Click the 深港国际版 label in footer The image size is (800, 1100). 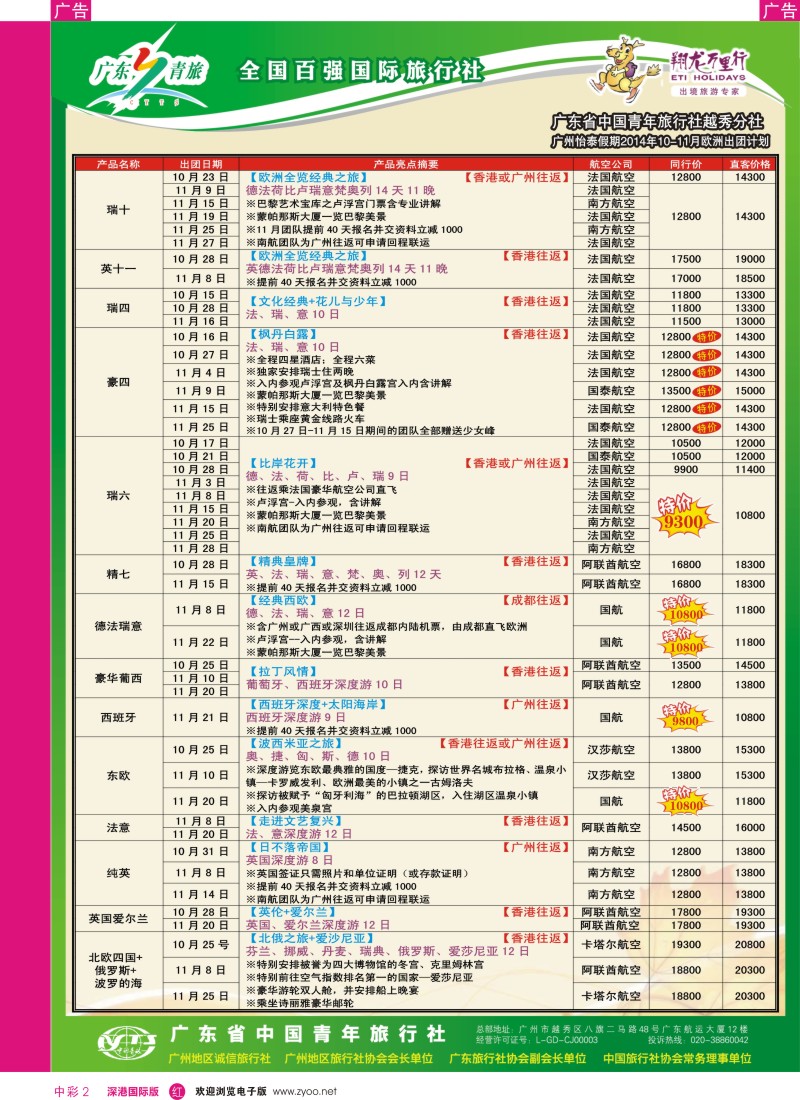click(x=133, y=1092)
